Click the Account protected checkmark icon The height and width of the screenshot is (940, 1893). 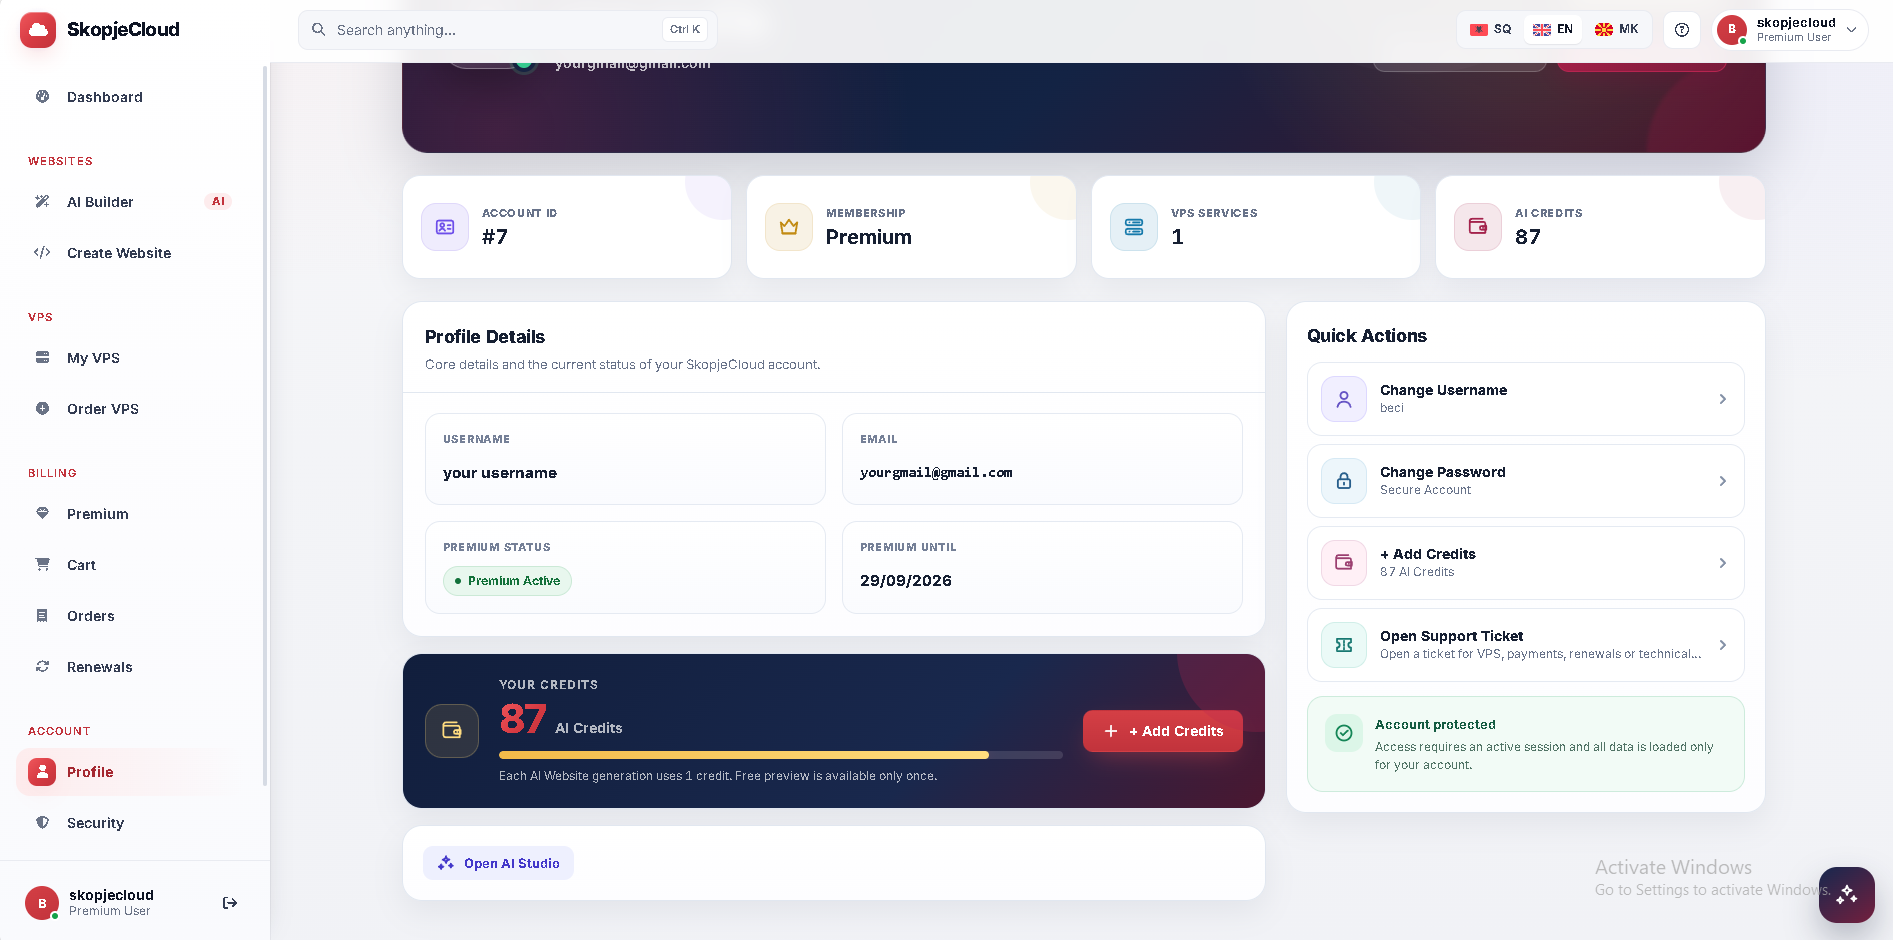click(1344, 733)
